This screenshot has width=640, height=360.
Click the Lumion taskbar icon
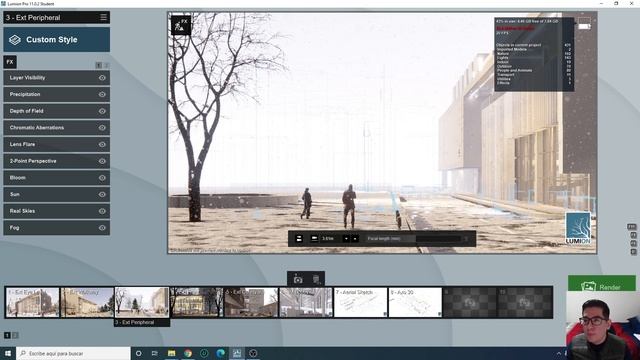[x=237, y=353]
